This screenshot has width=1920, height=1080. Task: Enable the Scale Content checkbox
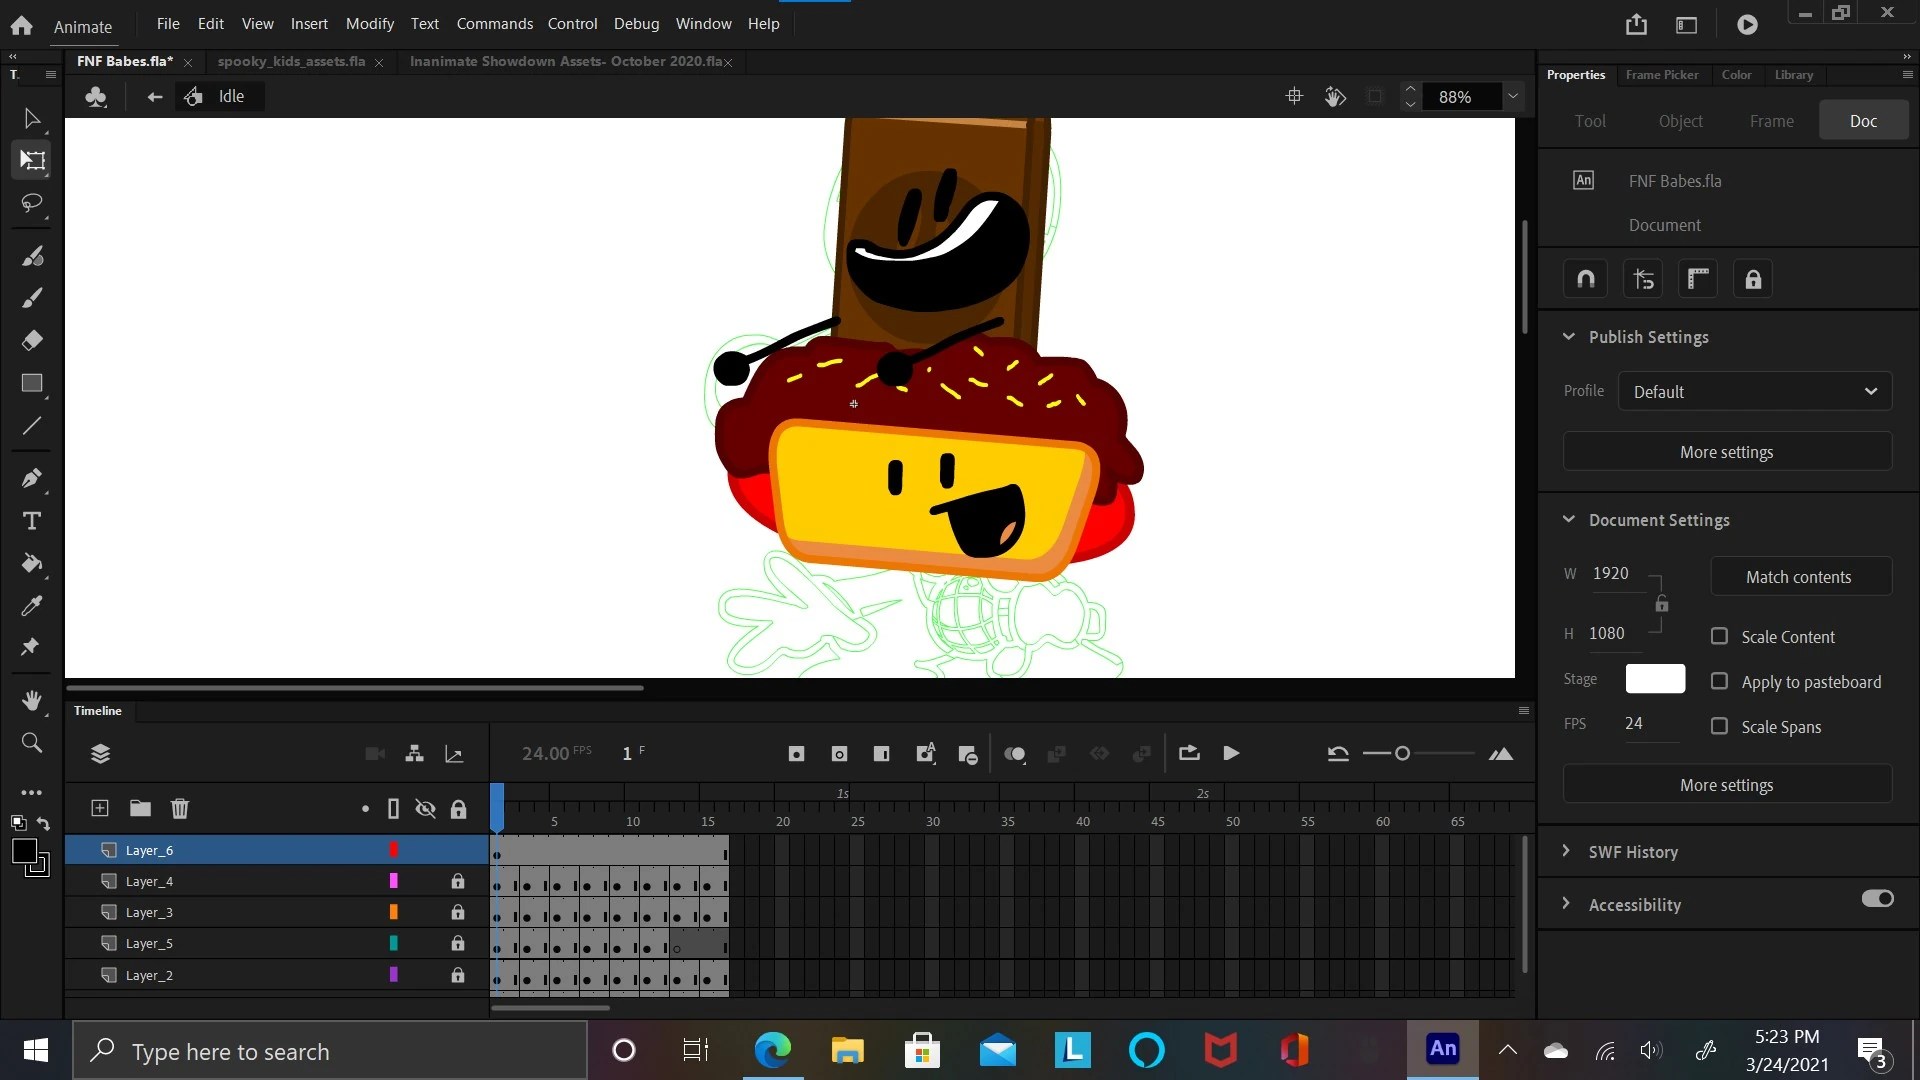point(1719,636)
